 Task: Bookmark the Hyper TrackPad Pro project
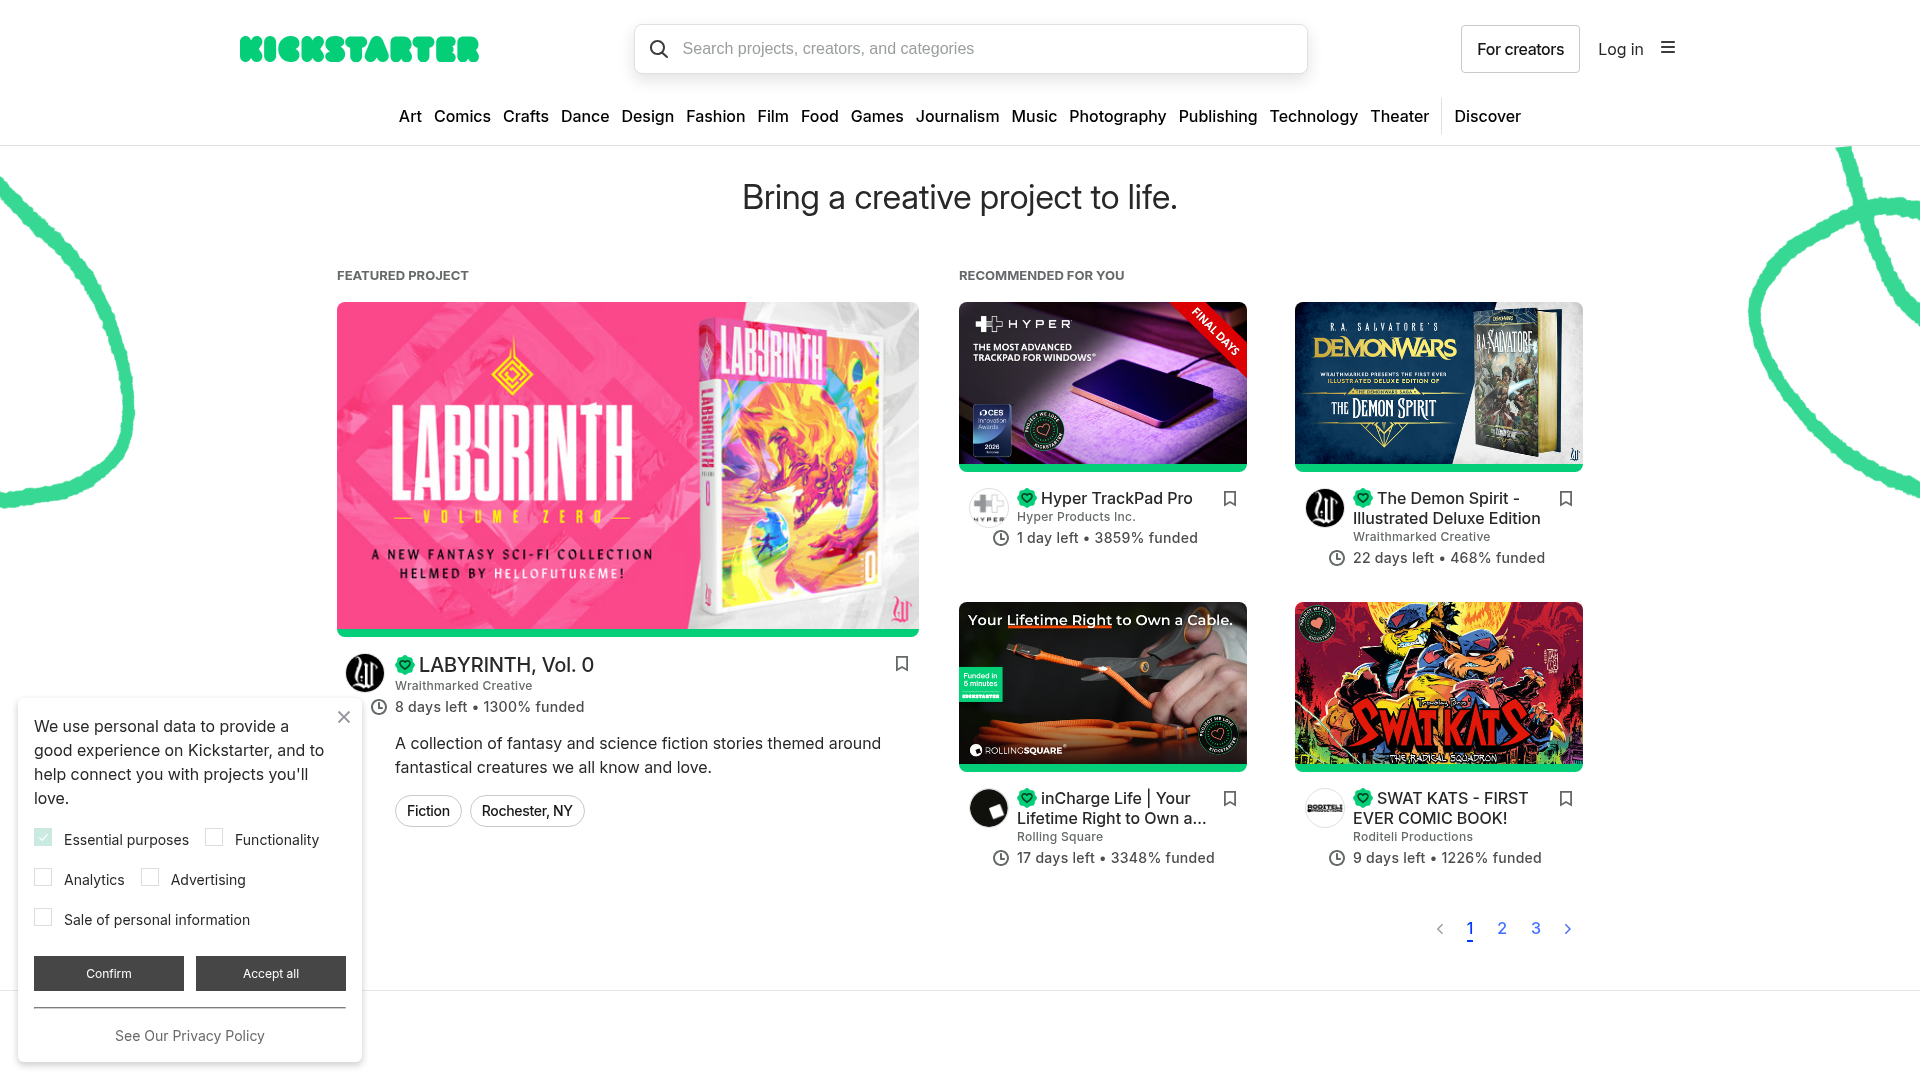[1229, 498]
